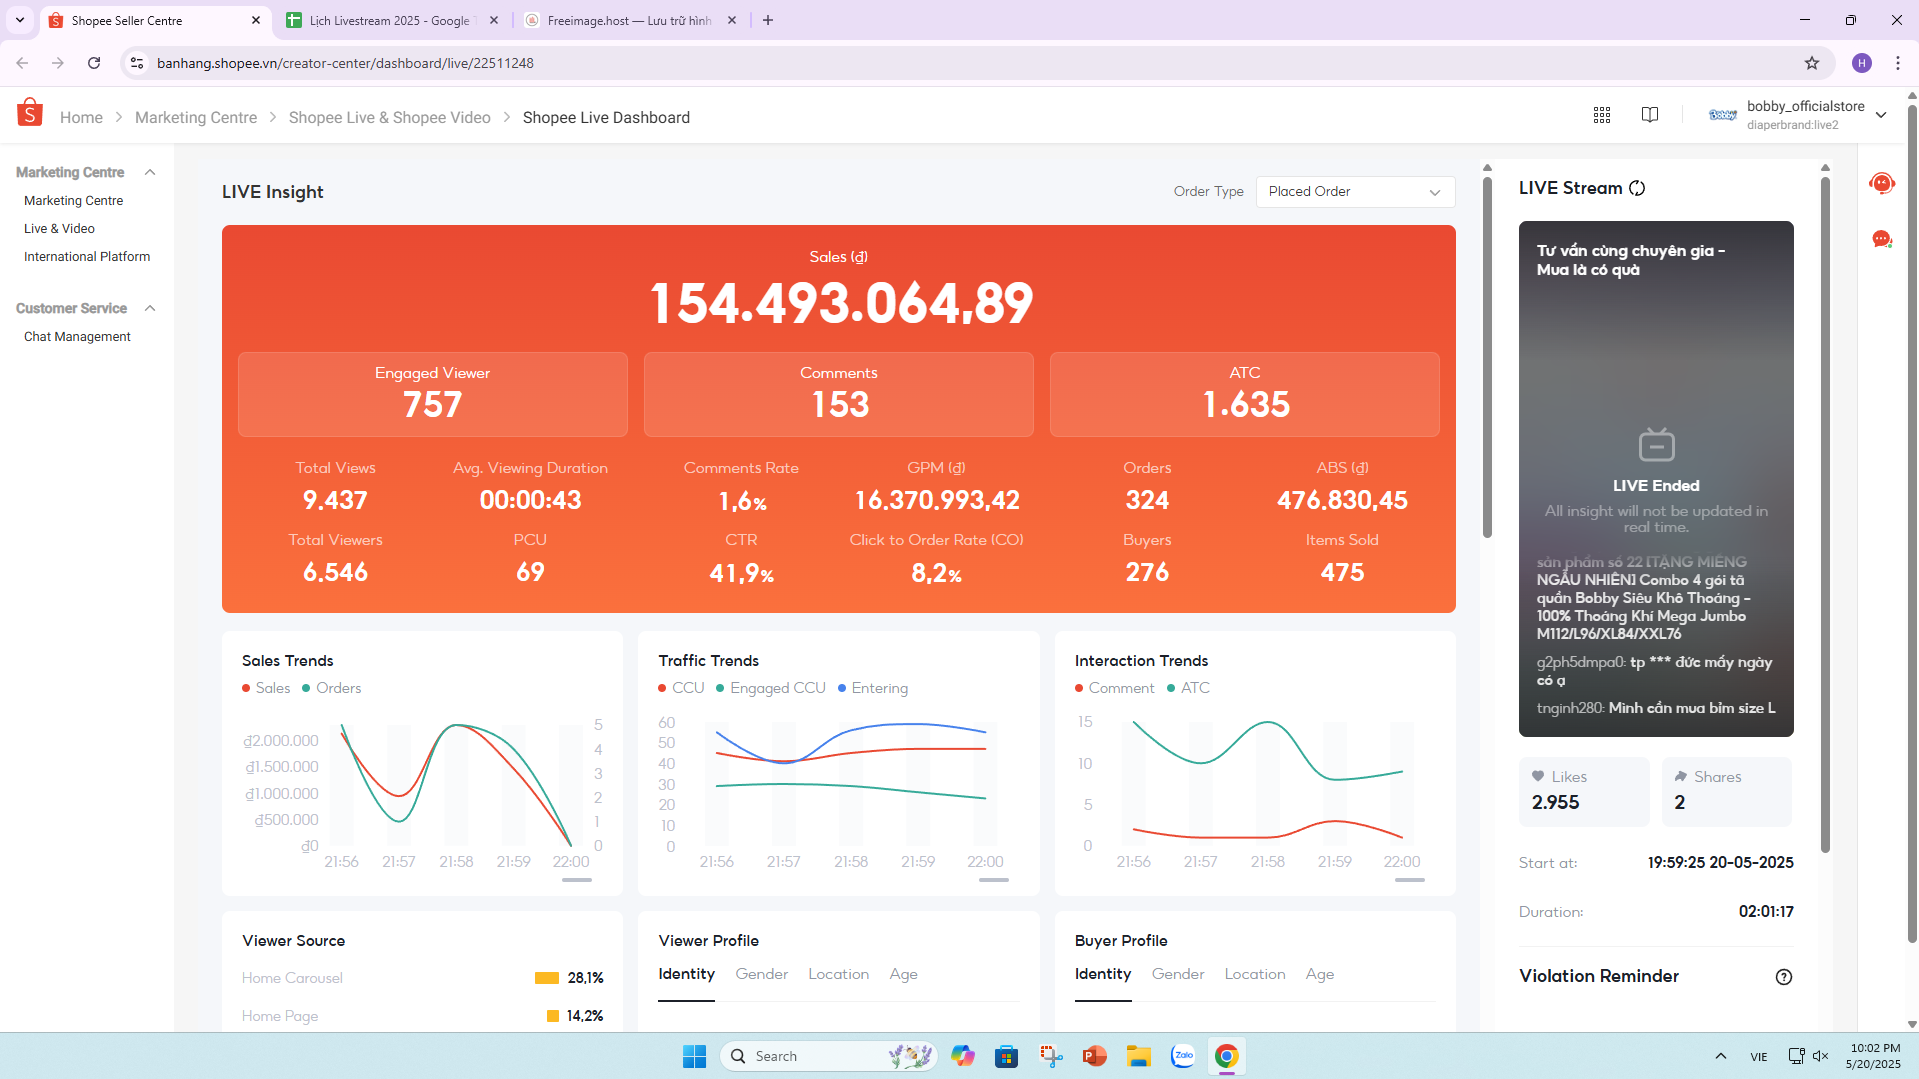Click the Interaction Trends chart scroll handle
Image resolution: width=1919 pixels, height=1079 pixels.
(1410, 880)
